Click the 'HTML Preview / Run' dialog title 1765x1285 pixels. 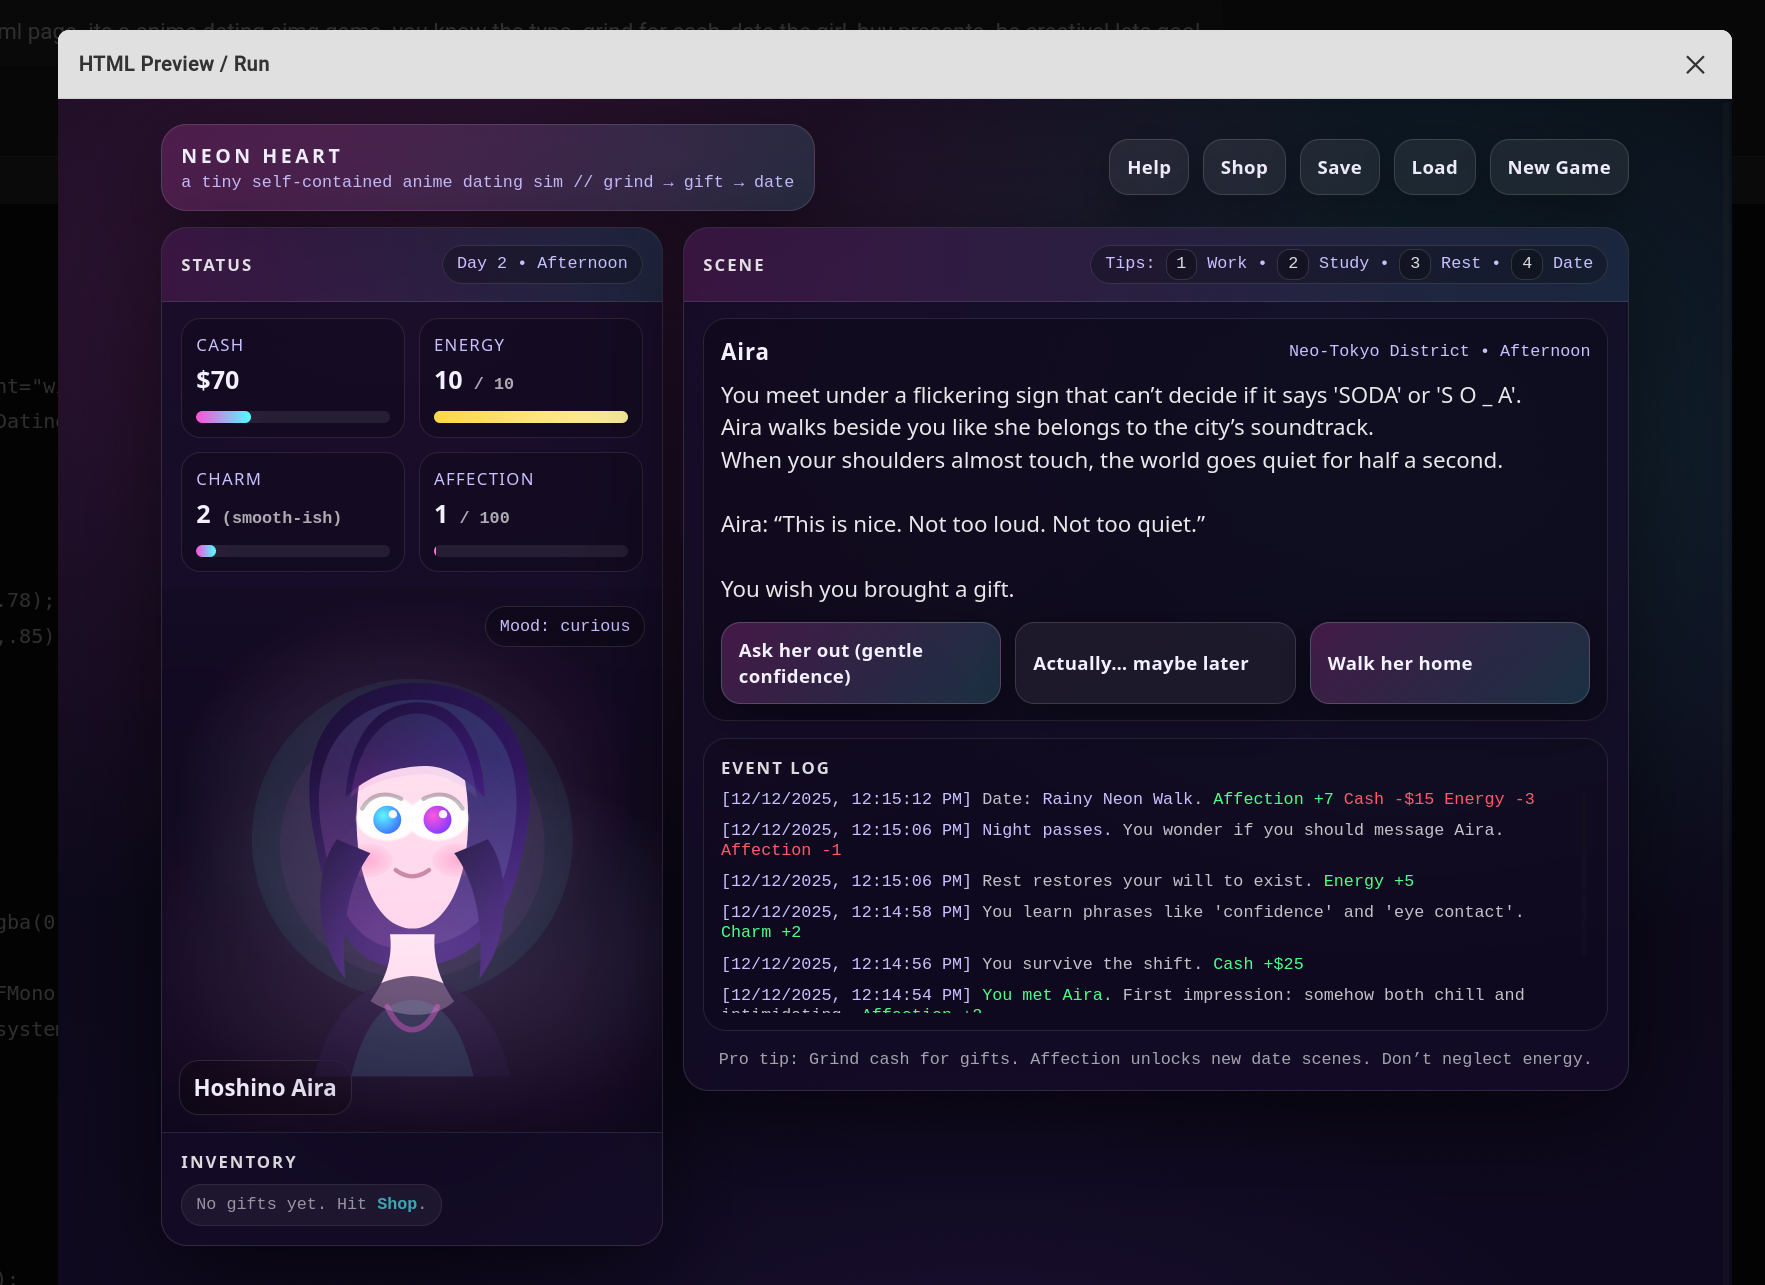coord(174,64)
